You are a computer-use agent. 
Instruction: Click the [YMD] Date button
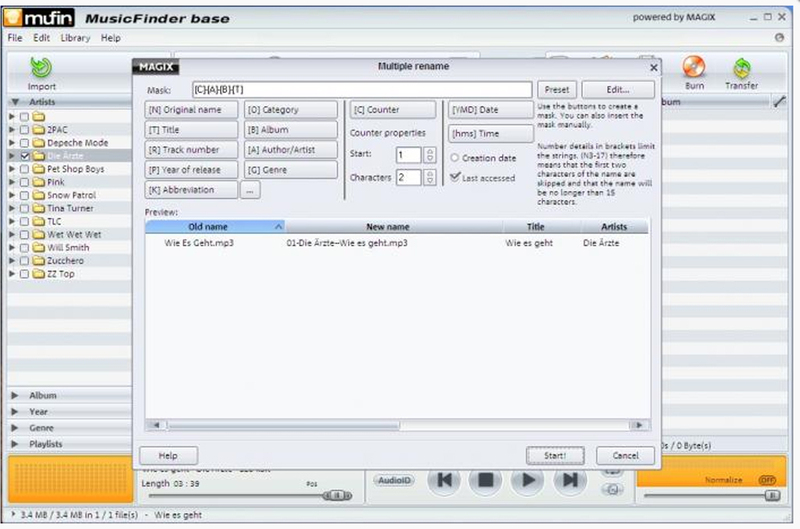[x=491, y=110]
